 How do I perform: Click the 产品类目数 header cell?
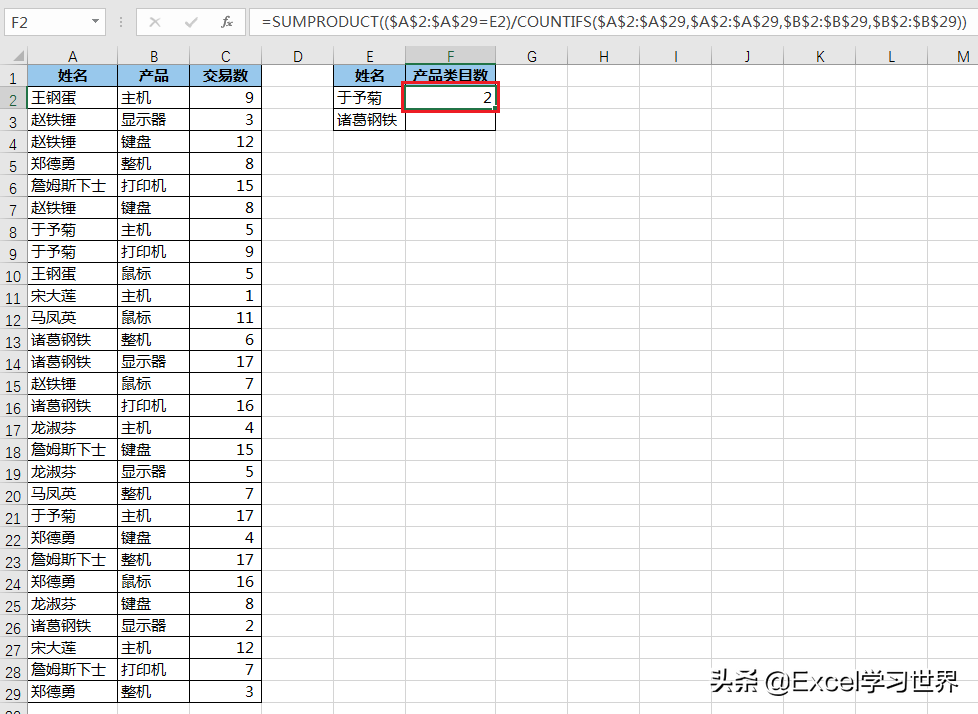[x=450, y=75]
